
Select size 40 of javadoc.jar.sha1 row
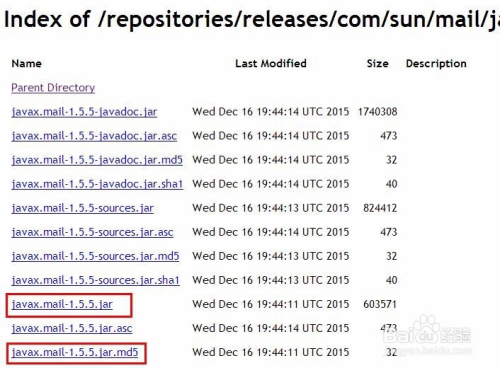pos(392,184)
